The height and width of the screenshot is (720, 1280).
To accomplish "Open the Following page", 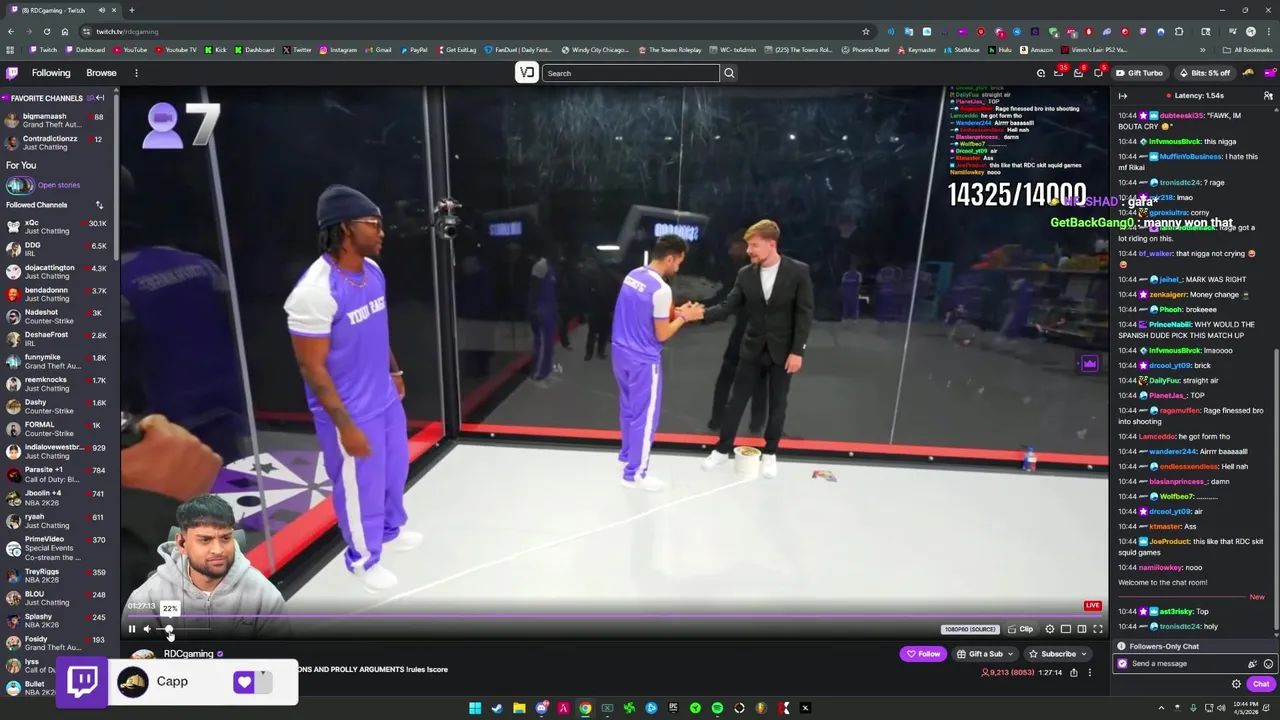I will 51,73.
